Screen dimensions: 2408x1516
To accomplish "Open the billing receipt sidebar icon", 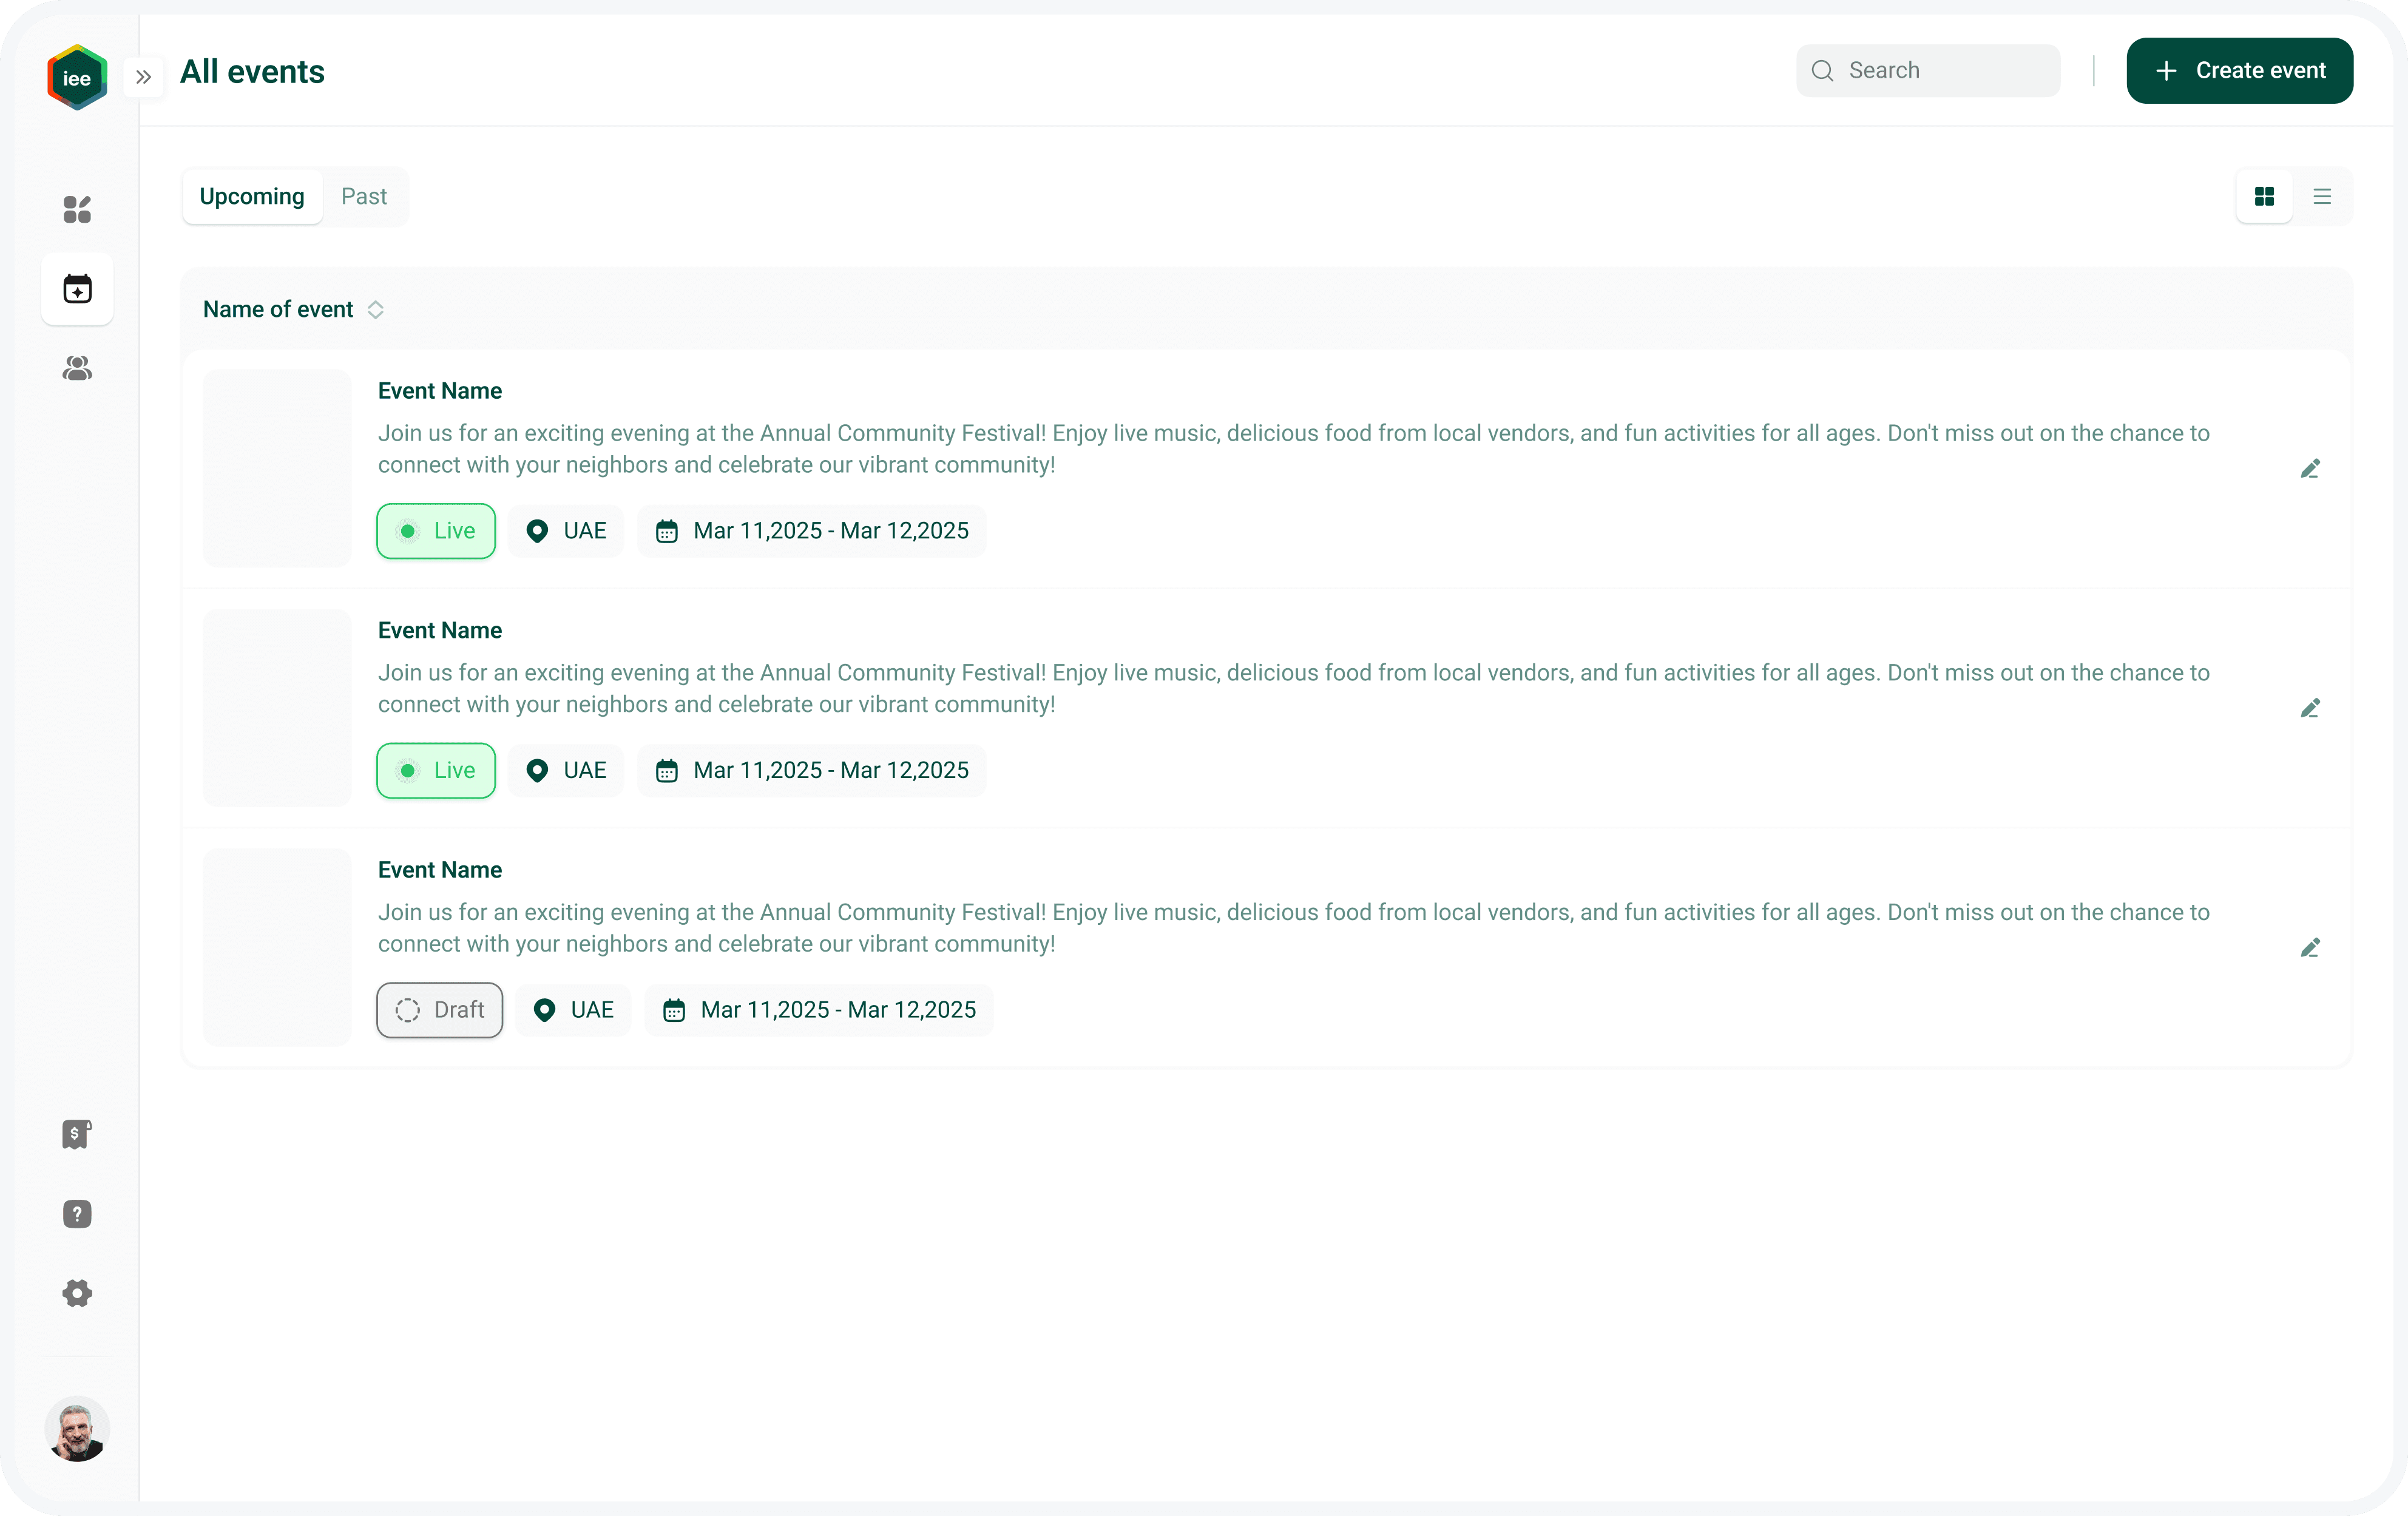I will 77,1134.
